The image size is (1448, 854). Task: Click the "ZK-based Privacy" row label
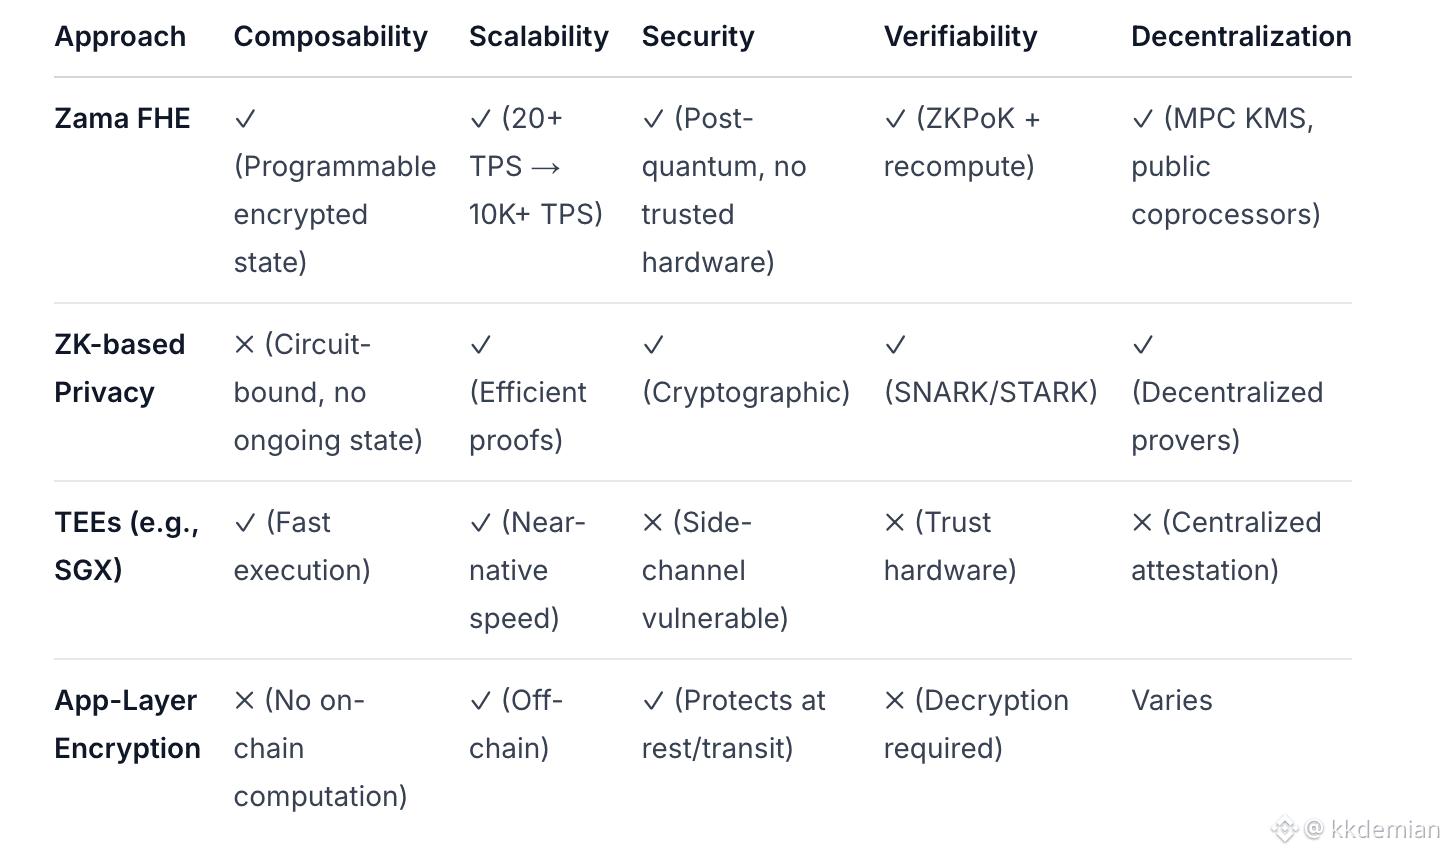pos(119,368)
